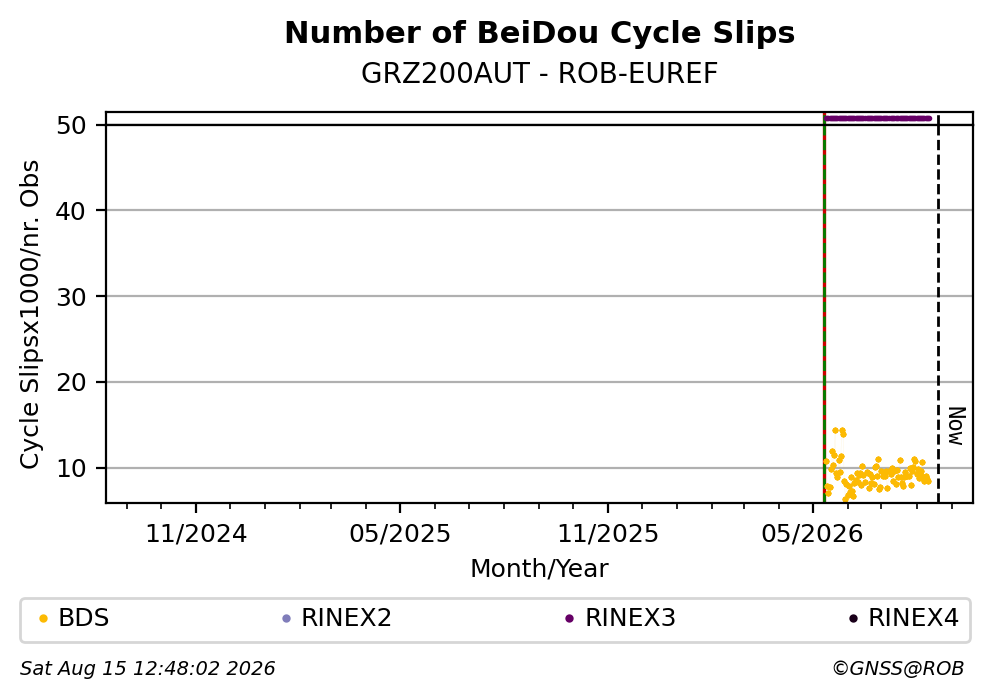This screenshot has width=992, height=699.
Task: Click the 50 y-axis tick label
Action: 71,125
